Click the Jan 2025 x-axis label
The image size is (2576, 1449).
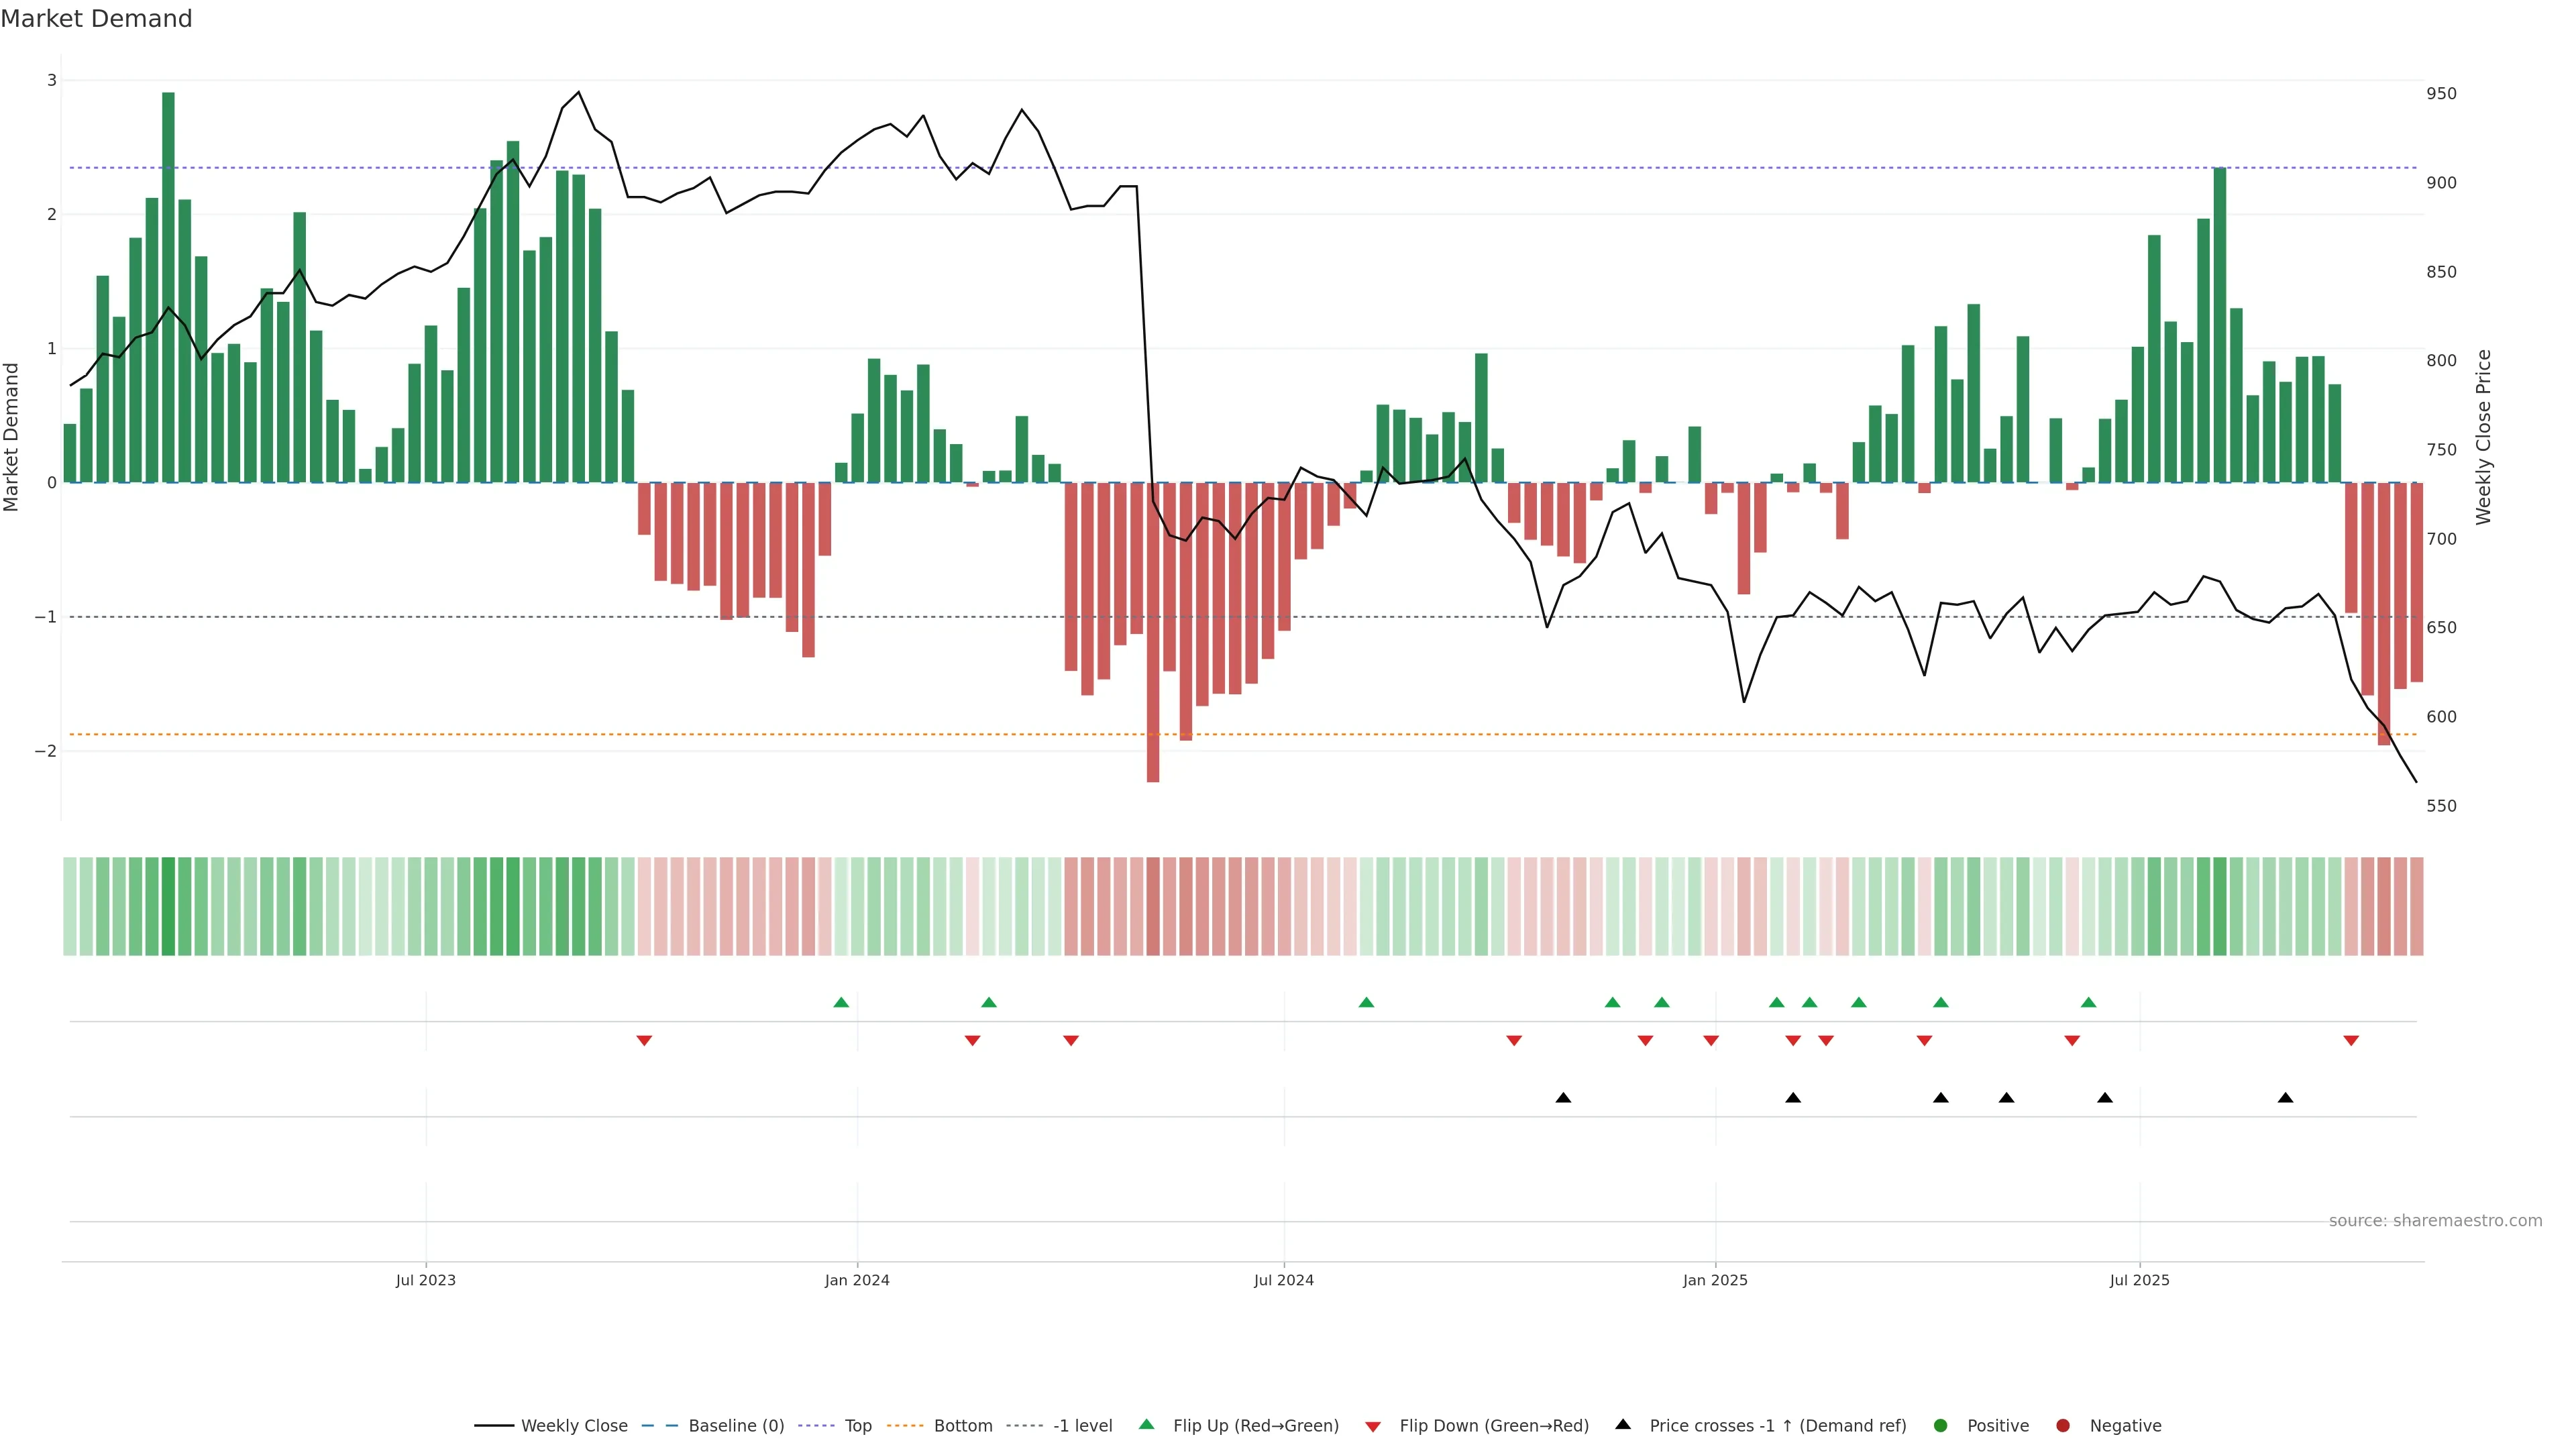(x=1715, y=1280)
